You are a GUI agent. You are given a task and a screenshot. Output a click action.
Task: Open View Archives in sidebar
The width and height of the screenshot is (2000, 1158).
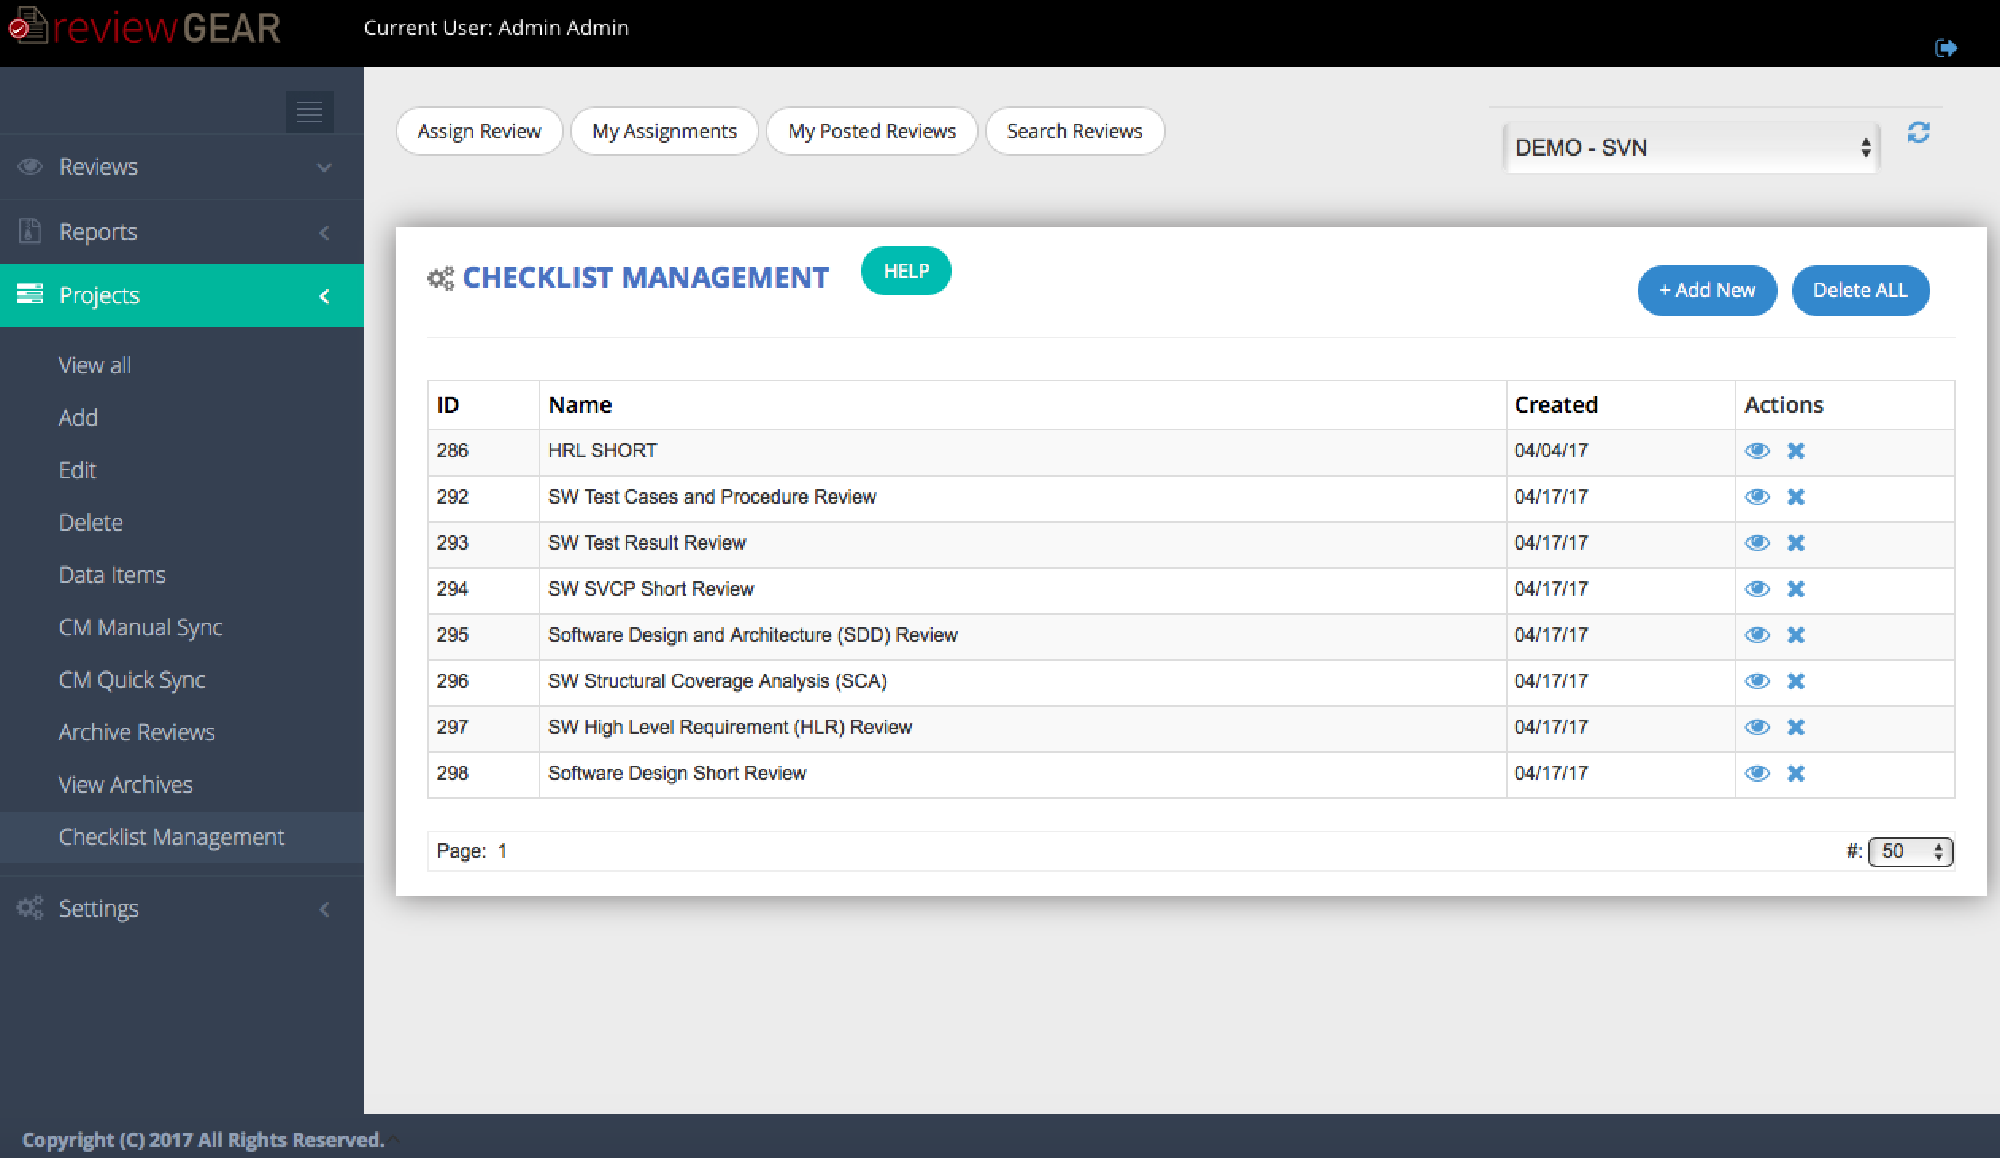tap(125, 785)
